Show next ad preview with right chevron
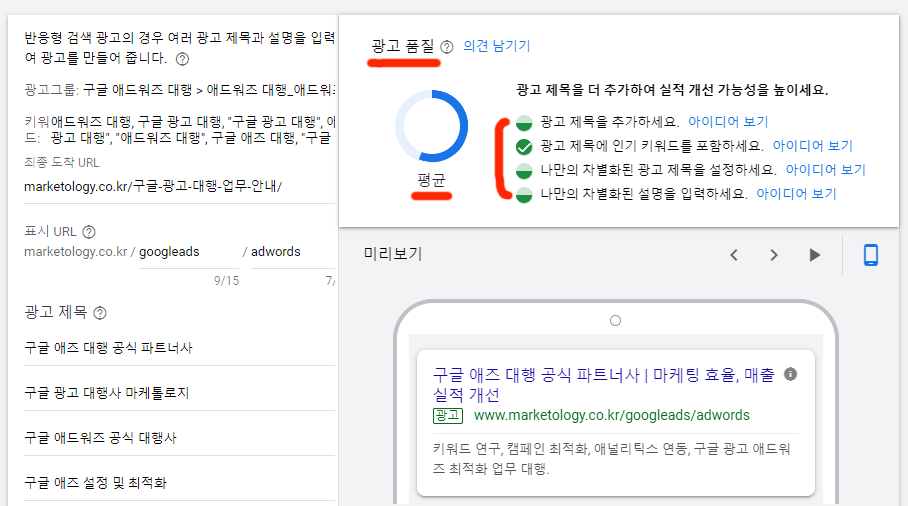 pyautogui.click(x=774, y=255)
